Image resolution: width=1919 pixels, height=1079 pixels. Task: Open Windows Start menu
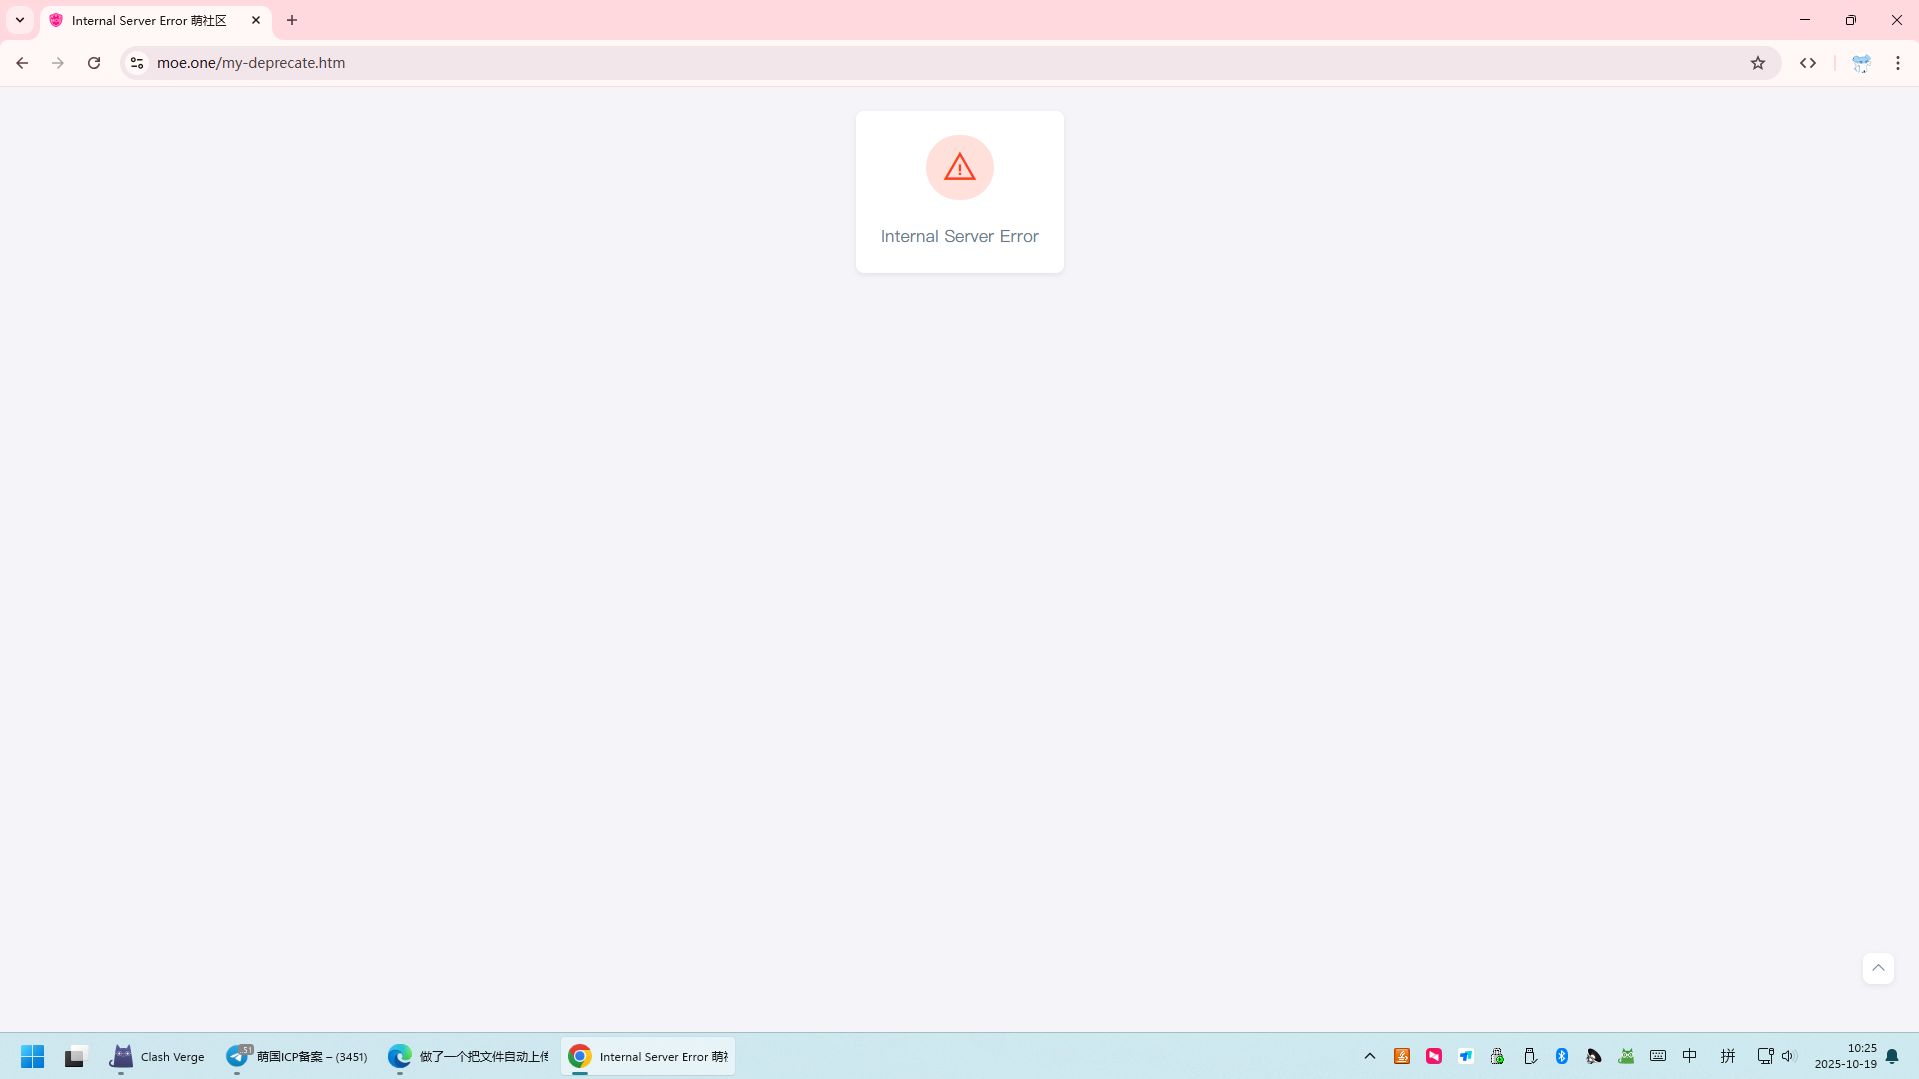33,1056
